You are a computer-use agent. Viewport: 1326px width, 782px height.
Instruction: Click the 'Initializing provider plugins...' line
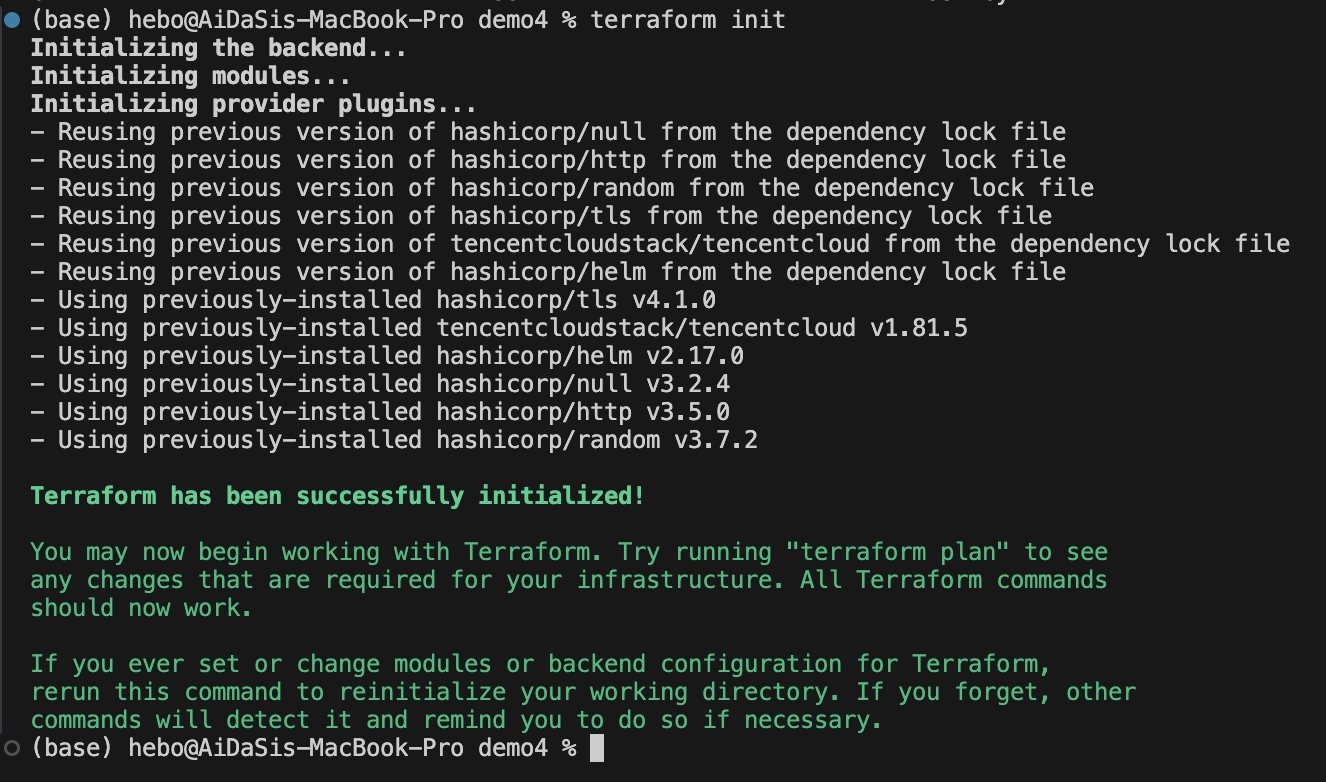tap(254, 104)
